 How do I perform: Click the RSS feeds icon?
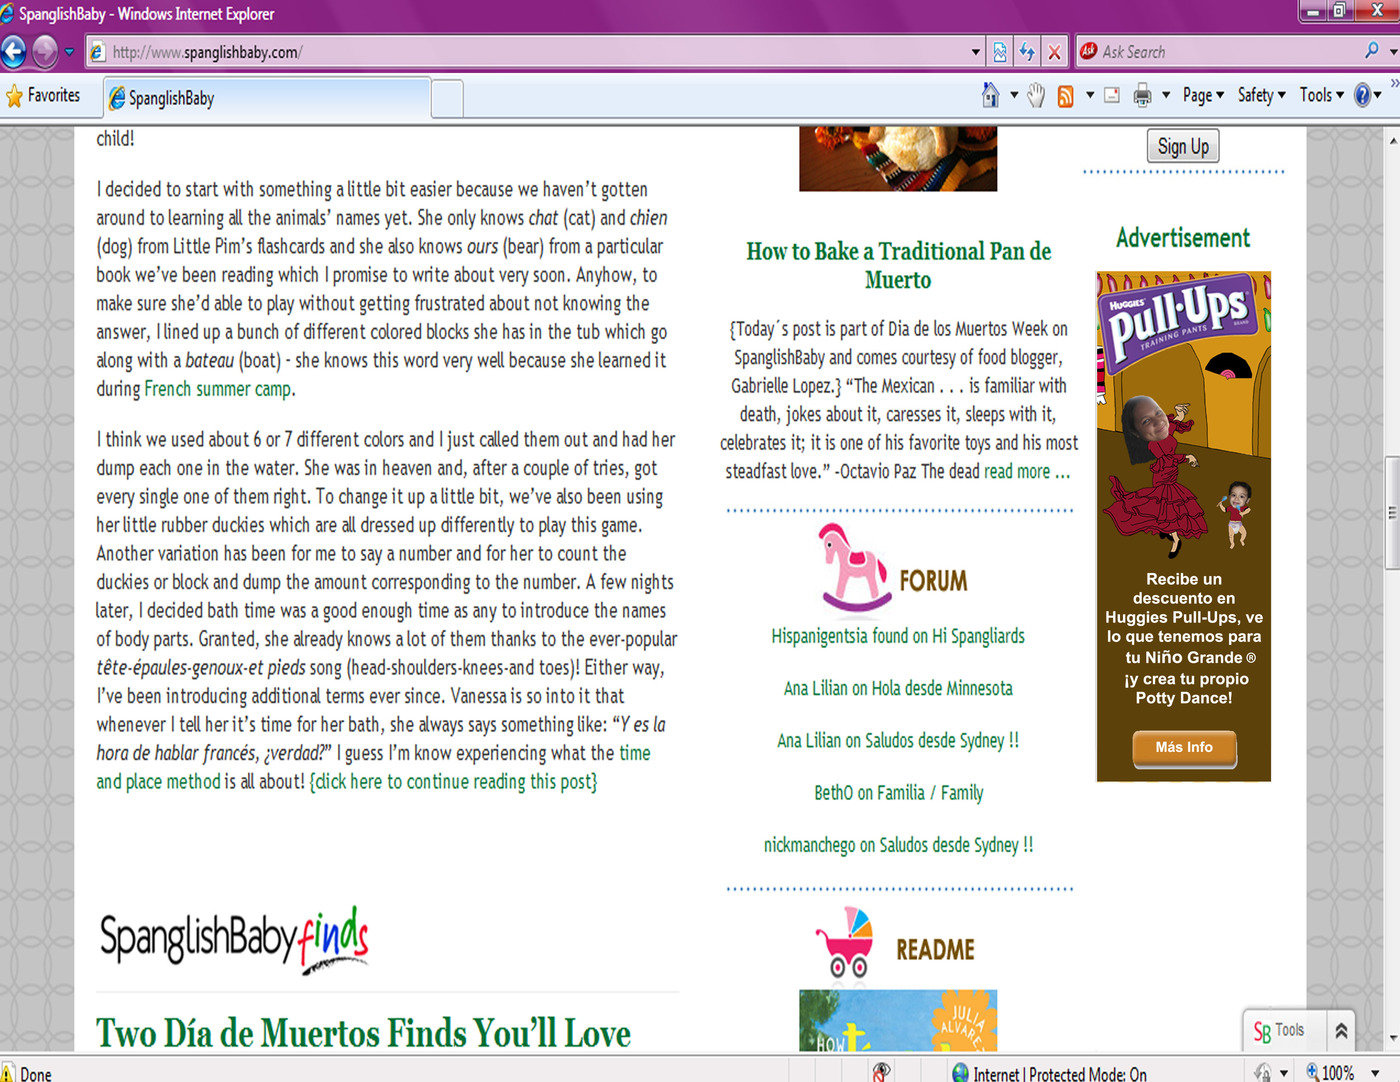tap(1065, 96)
